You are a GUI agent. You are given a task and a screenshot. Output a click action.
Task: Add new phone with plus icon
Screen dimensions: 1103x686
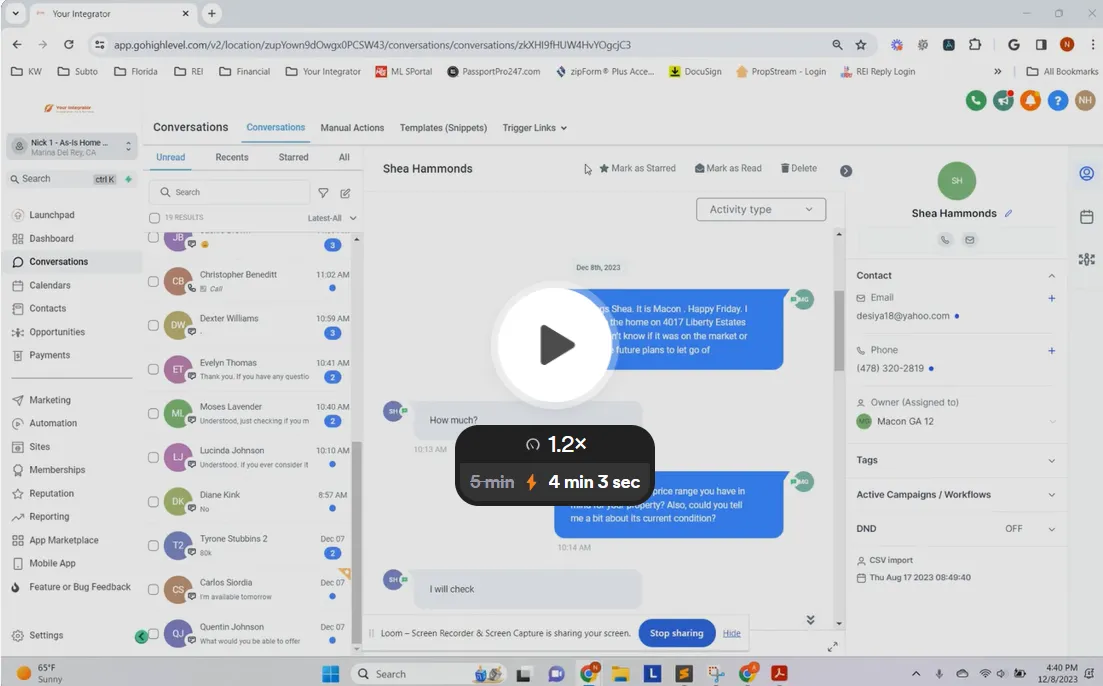[x=1052, y=350]
